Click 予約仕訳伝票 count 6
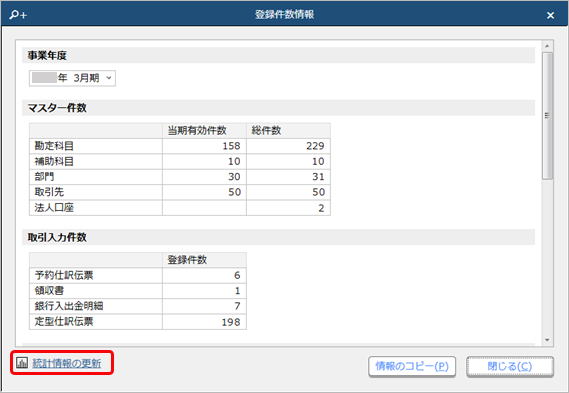Screen dimensions: 569x393 click(237, 275)
